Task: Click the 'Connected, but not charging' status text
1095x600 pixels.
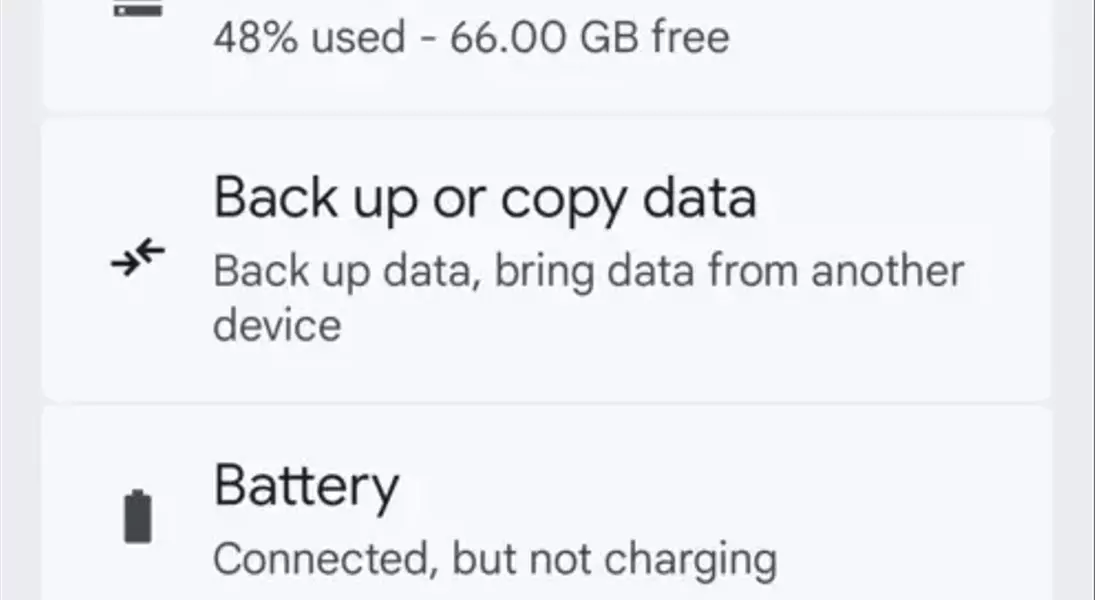Action: [494, 559]
